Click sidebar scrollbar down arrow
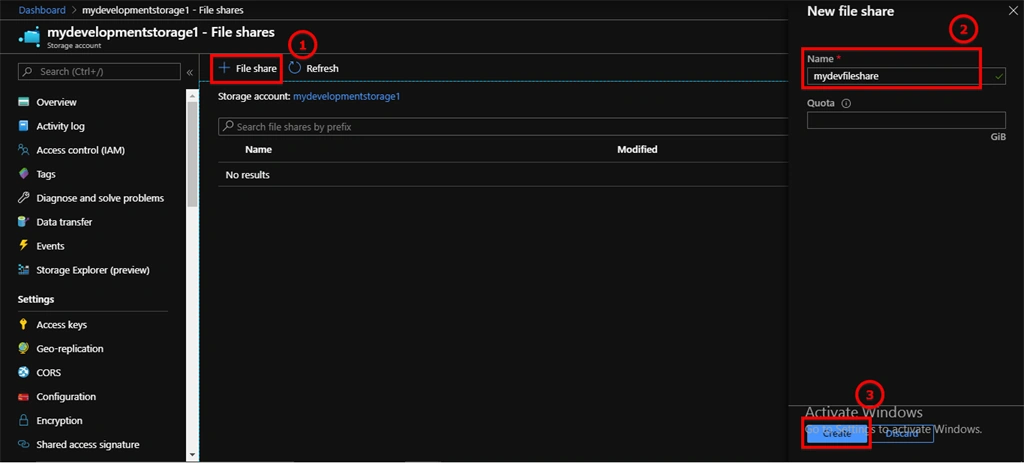 click(192, 455)
